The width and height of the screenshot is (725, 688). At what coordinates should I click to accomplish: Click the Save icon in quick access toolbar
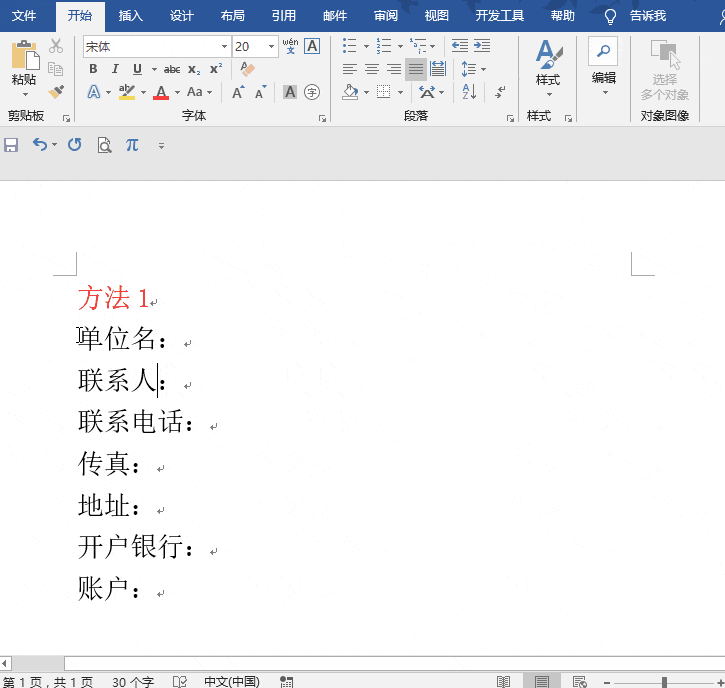click(11, 145)
